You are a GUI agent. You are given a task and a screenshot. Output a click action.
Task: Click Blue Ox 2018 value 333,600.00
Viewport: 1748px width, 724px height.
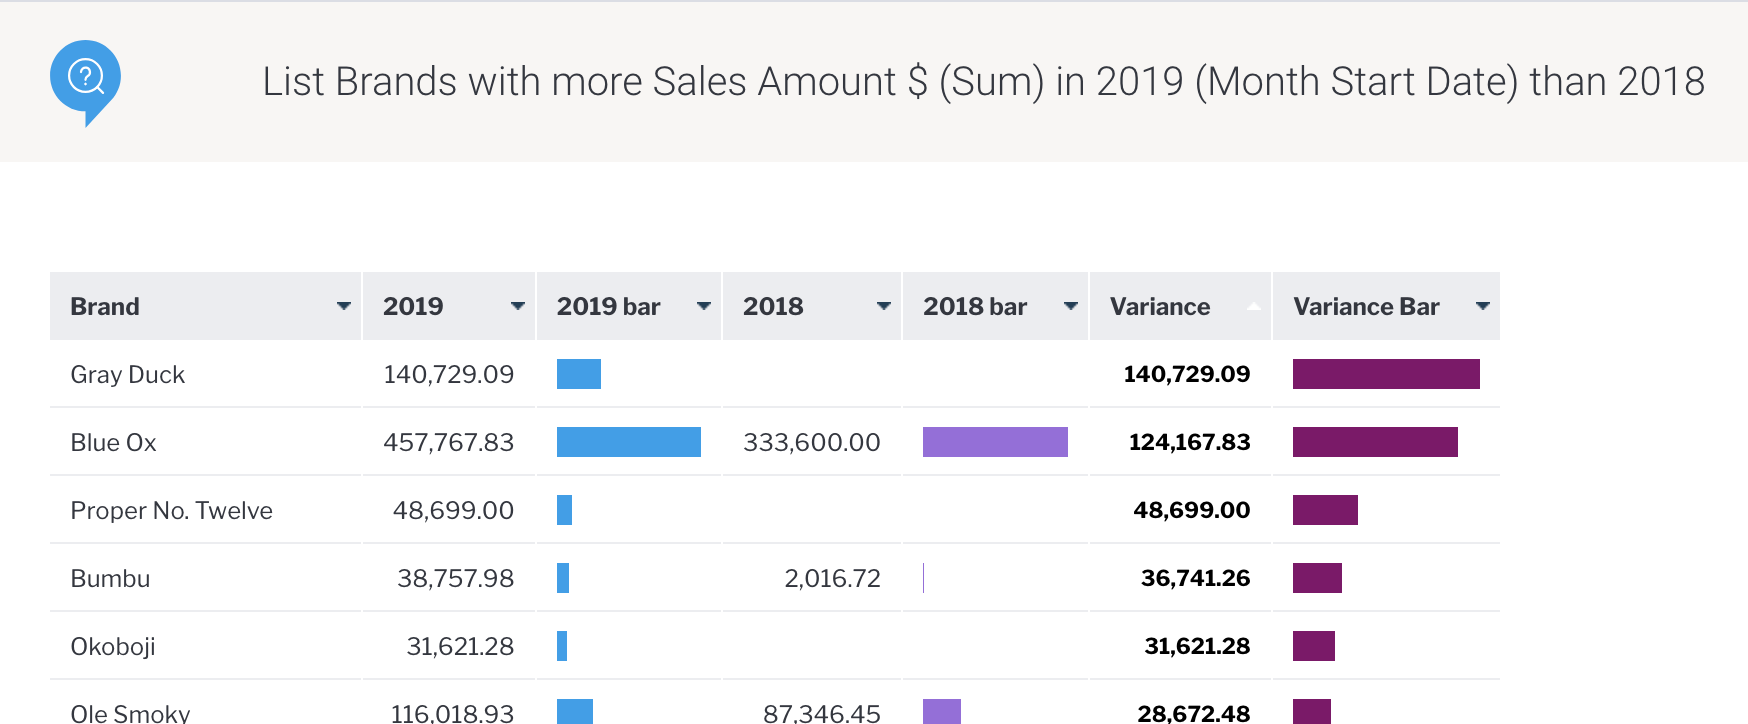pos(812,443)
